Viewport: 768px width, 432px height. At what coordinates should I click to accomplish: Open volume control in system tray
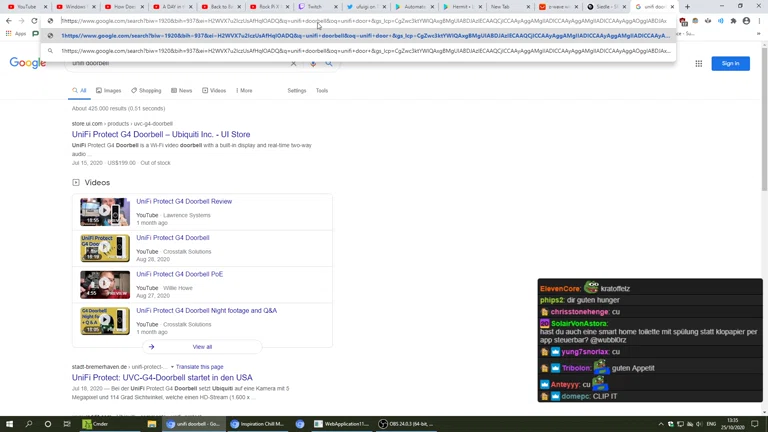[699, 424]
